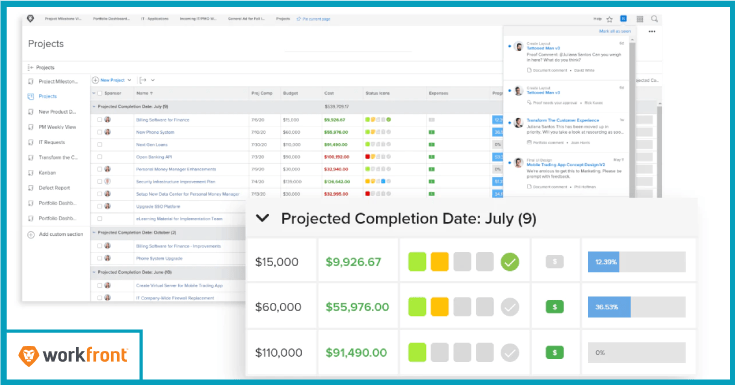Check the Next-Gen Loans row checkbox

(99, 144)
